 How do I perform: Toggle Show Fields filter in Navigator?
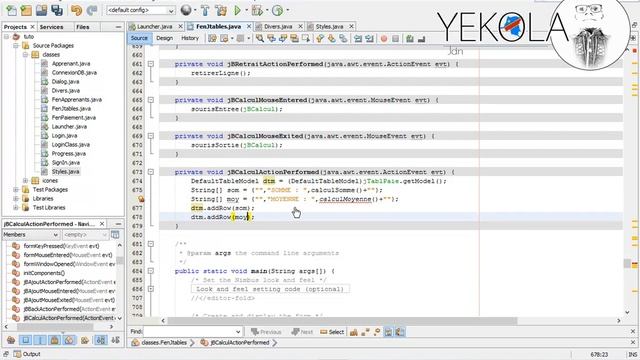26,340
